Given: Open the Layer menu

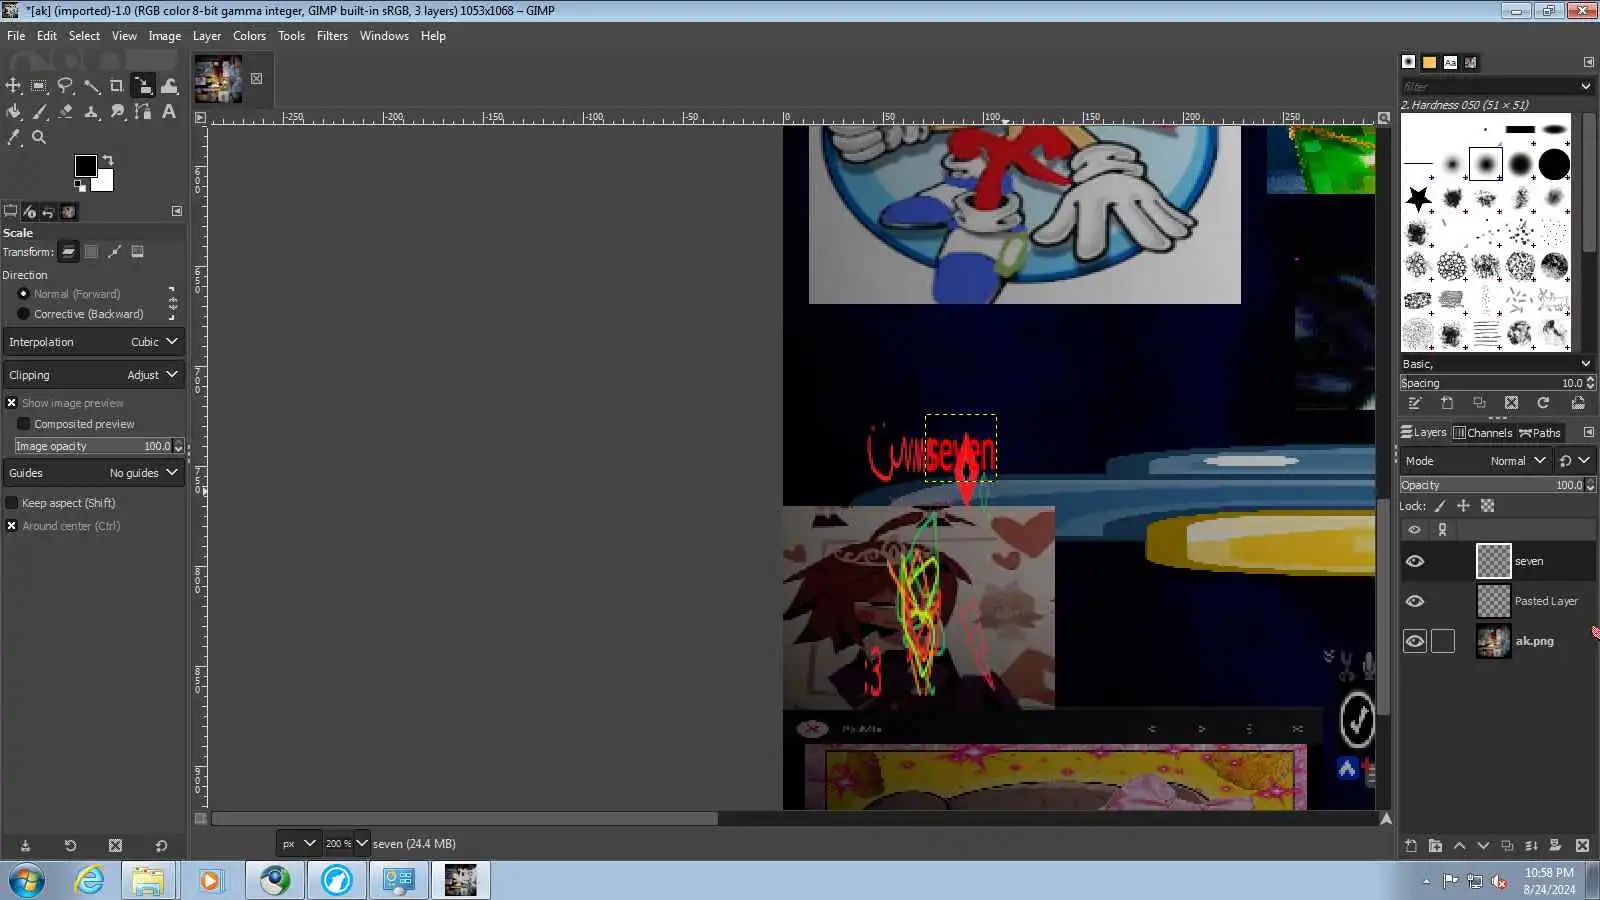Looking at the screenshot, I should (207, 36).
